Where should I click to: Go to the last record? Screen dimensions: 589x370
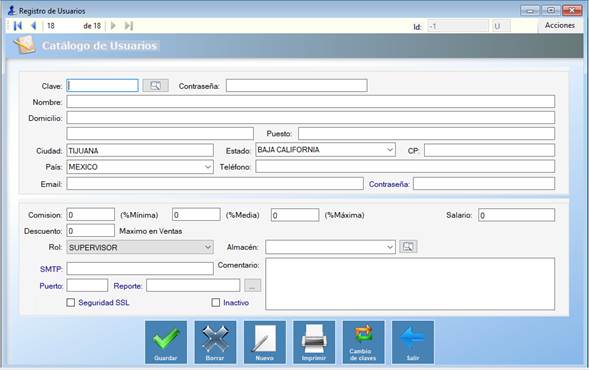128,26
